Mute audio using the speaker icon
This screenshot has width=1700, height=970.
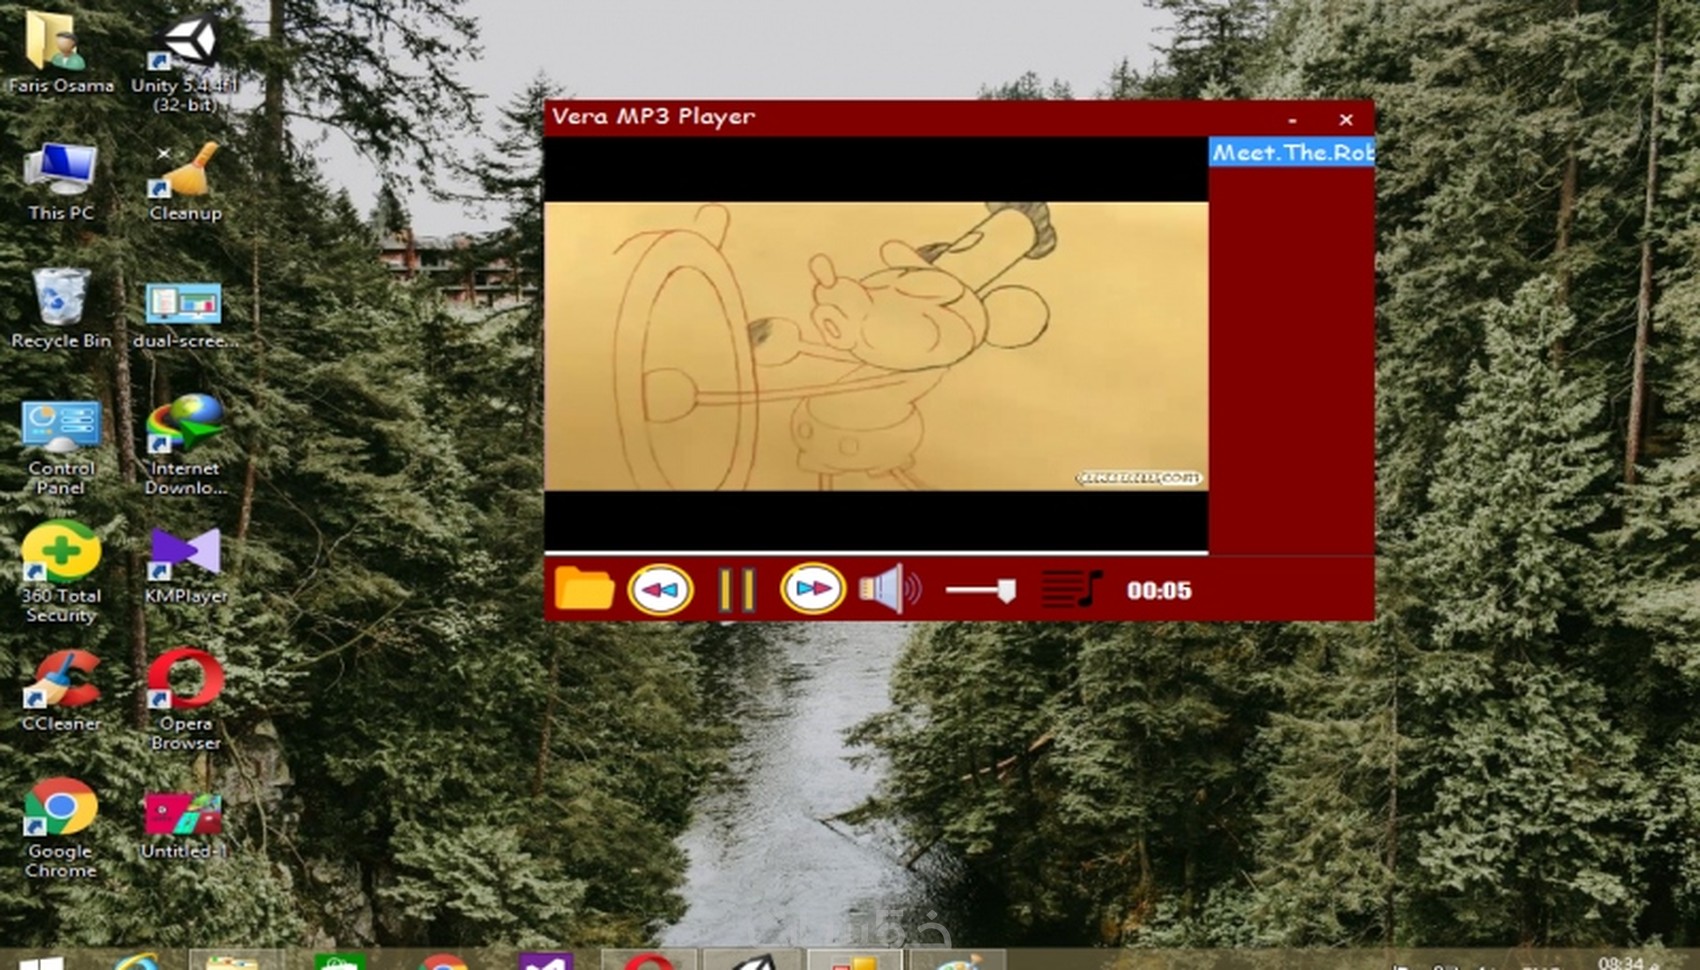pos(889,589)
